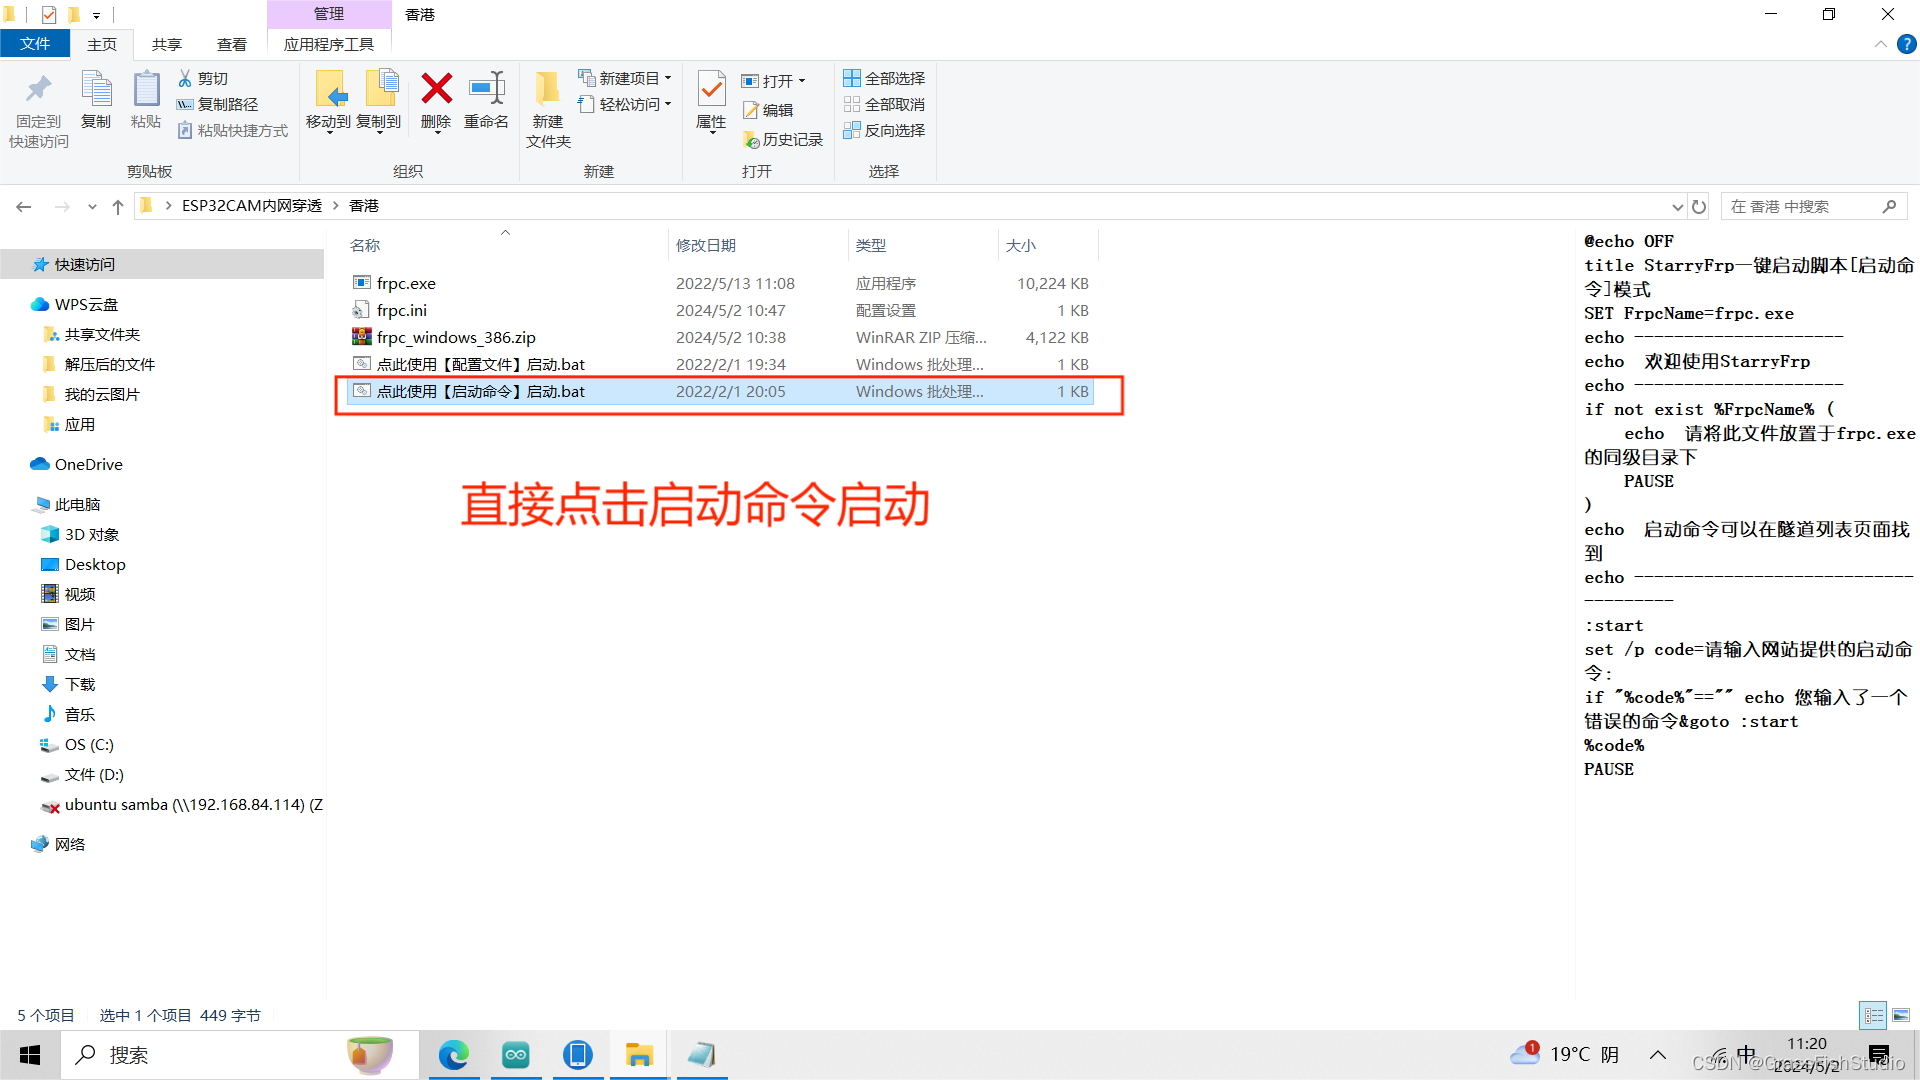Click the 全部选择 (Select all) button
Screen dimensions: 1920x1080
(x=884, y=77)
